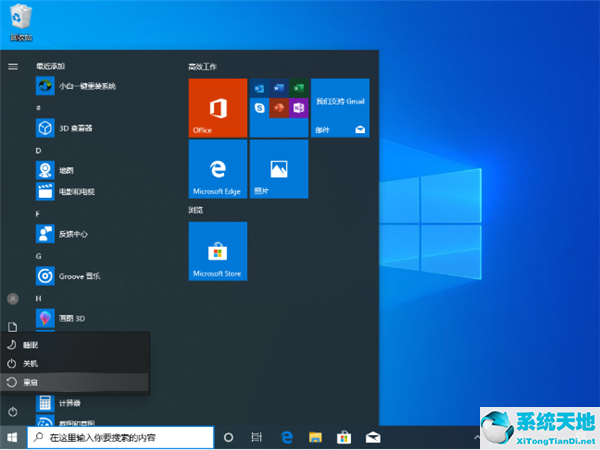Click the letter D section header
The height and width of the screenshot is (450, 600).
(x=38, y=151)
